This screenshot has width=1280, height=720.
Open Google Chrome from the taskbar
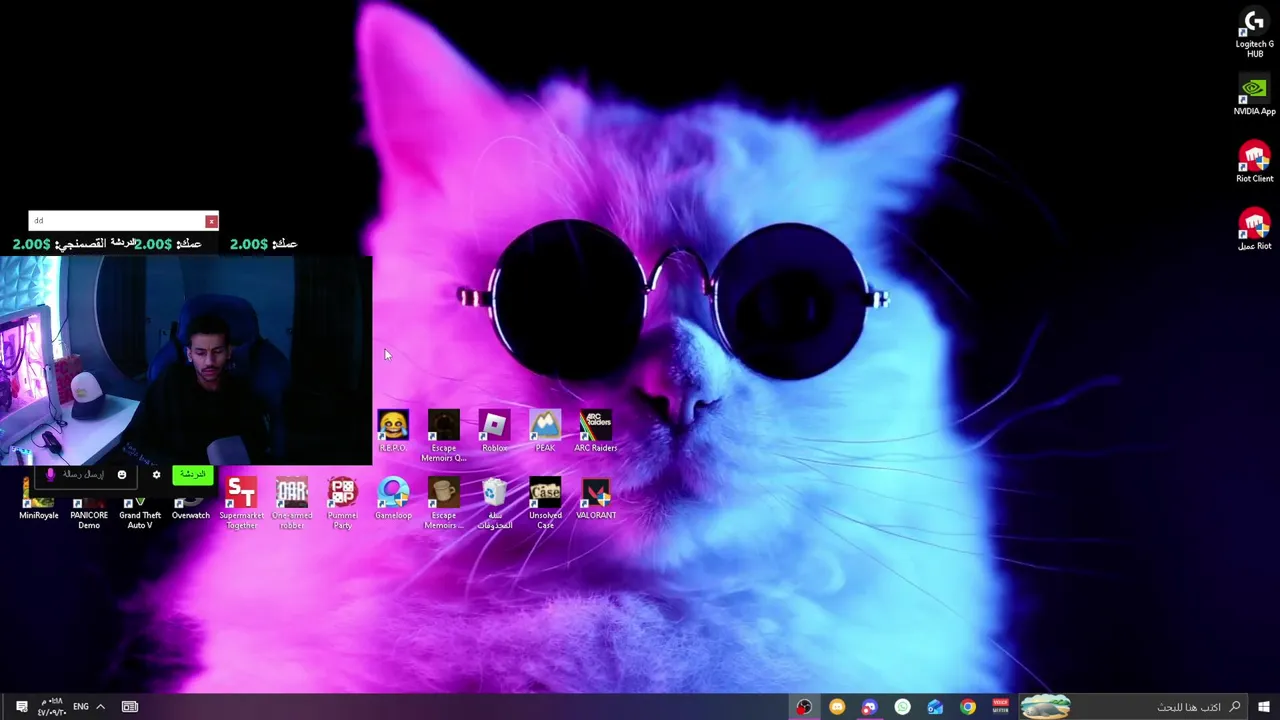[x=968, y=707]
